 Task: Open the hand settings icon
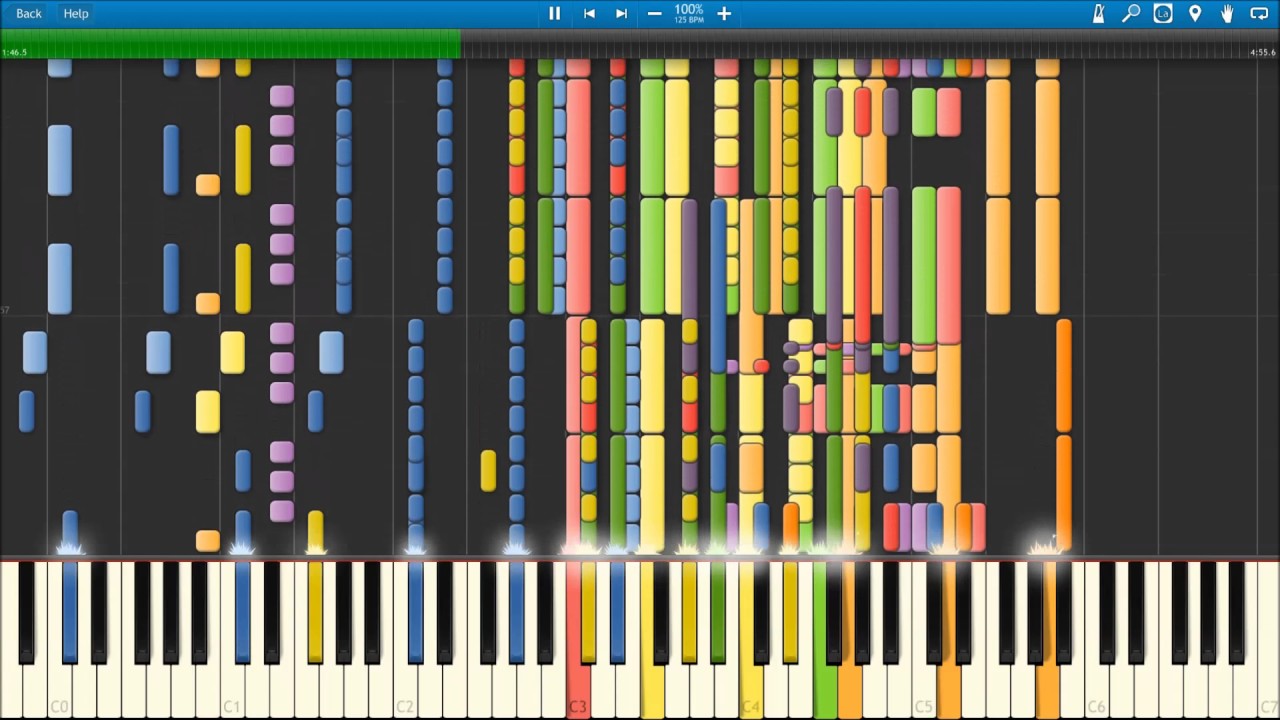1227,13
